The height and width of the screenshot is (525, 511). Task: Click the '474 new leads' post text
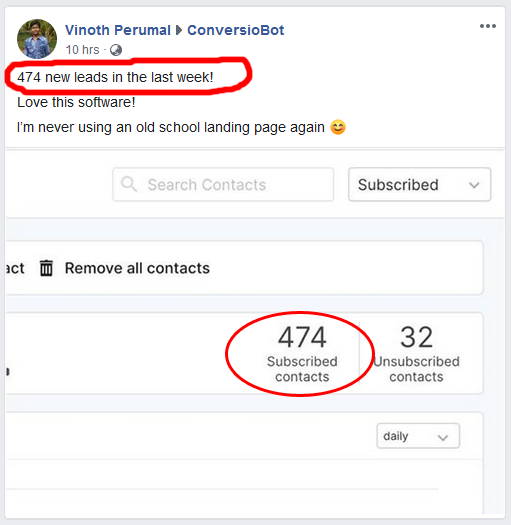(115, 77)
